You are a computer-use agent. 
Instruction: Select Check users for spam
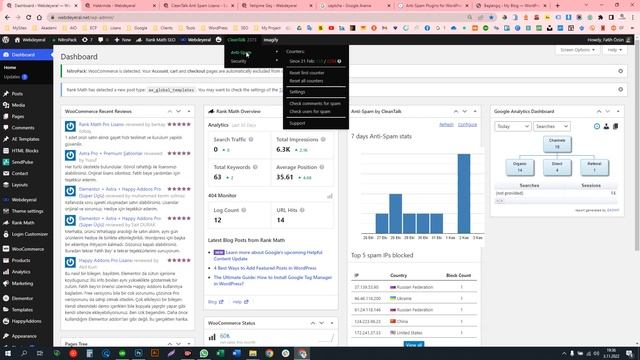310,111
